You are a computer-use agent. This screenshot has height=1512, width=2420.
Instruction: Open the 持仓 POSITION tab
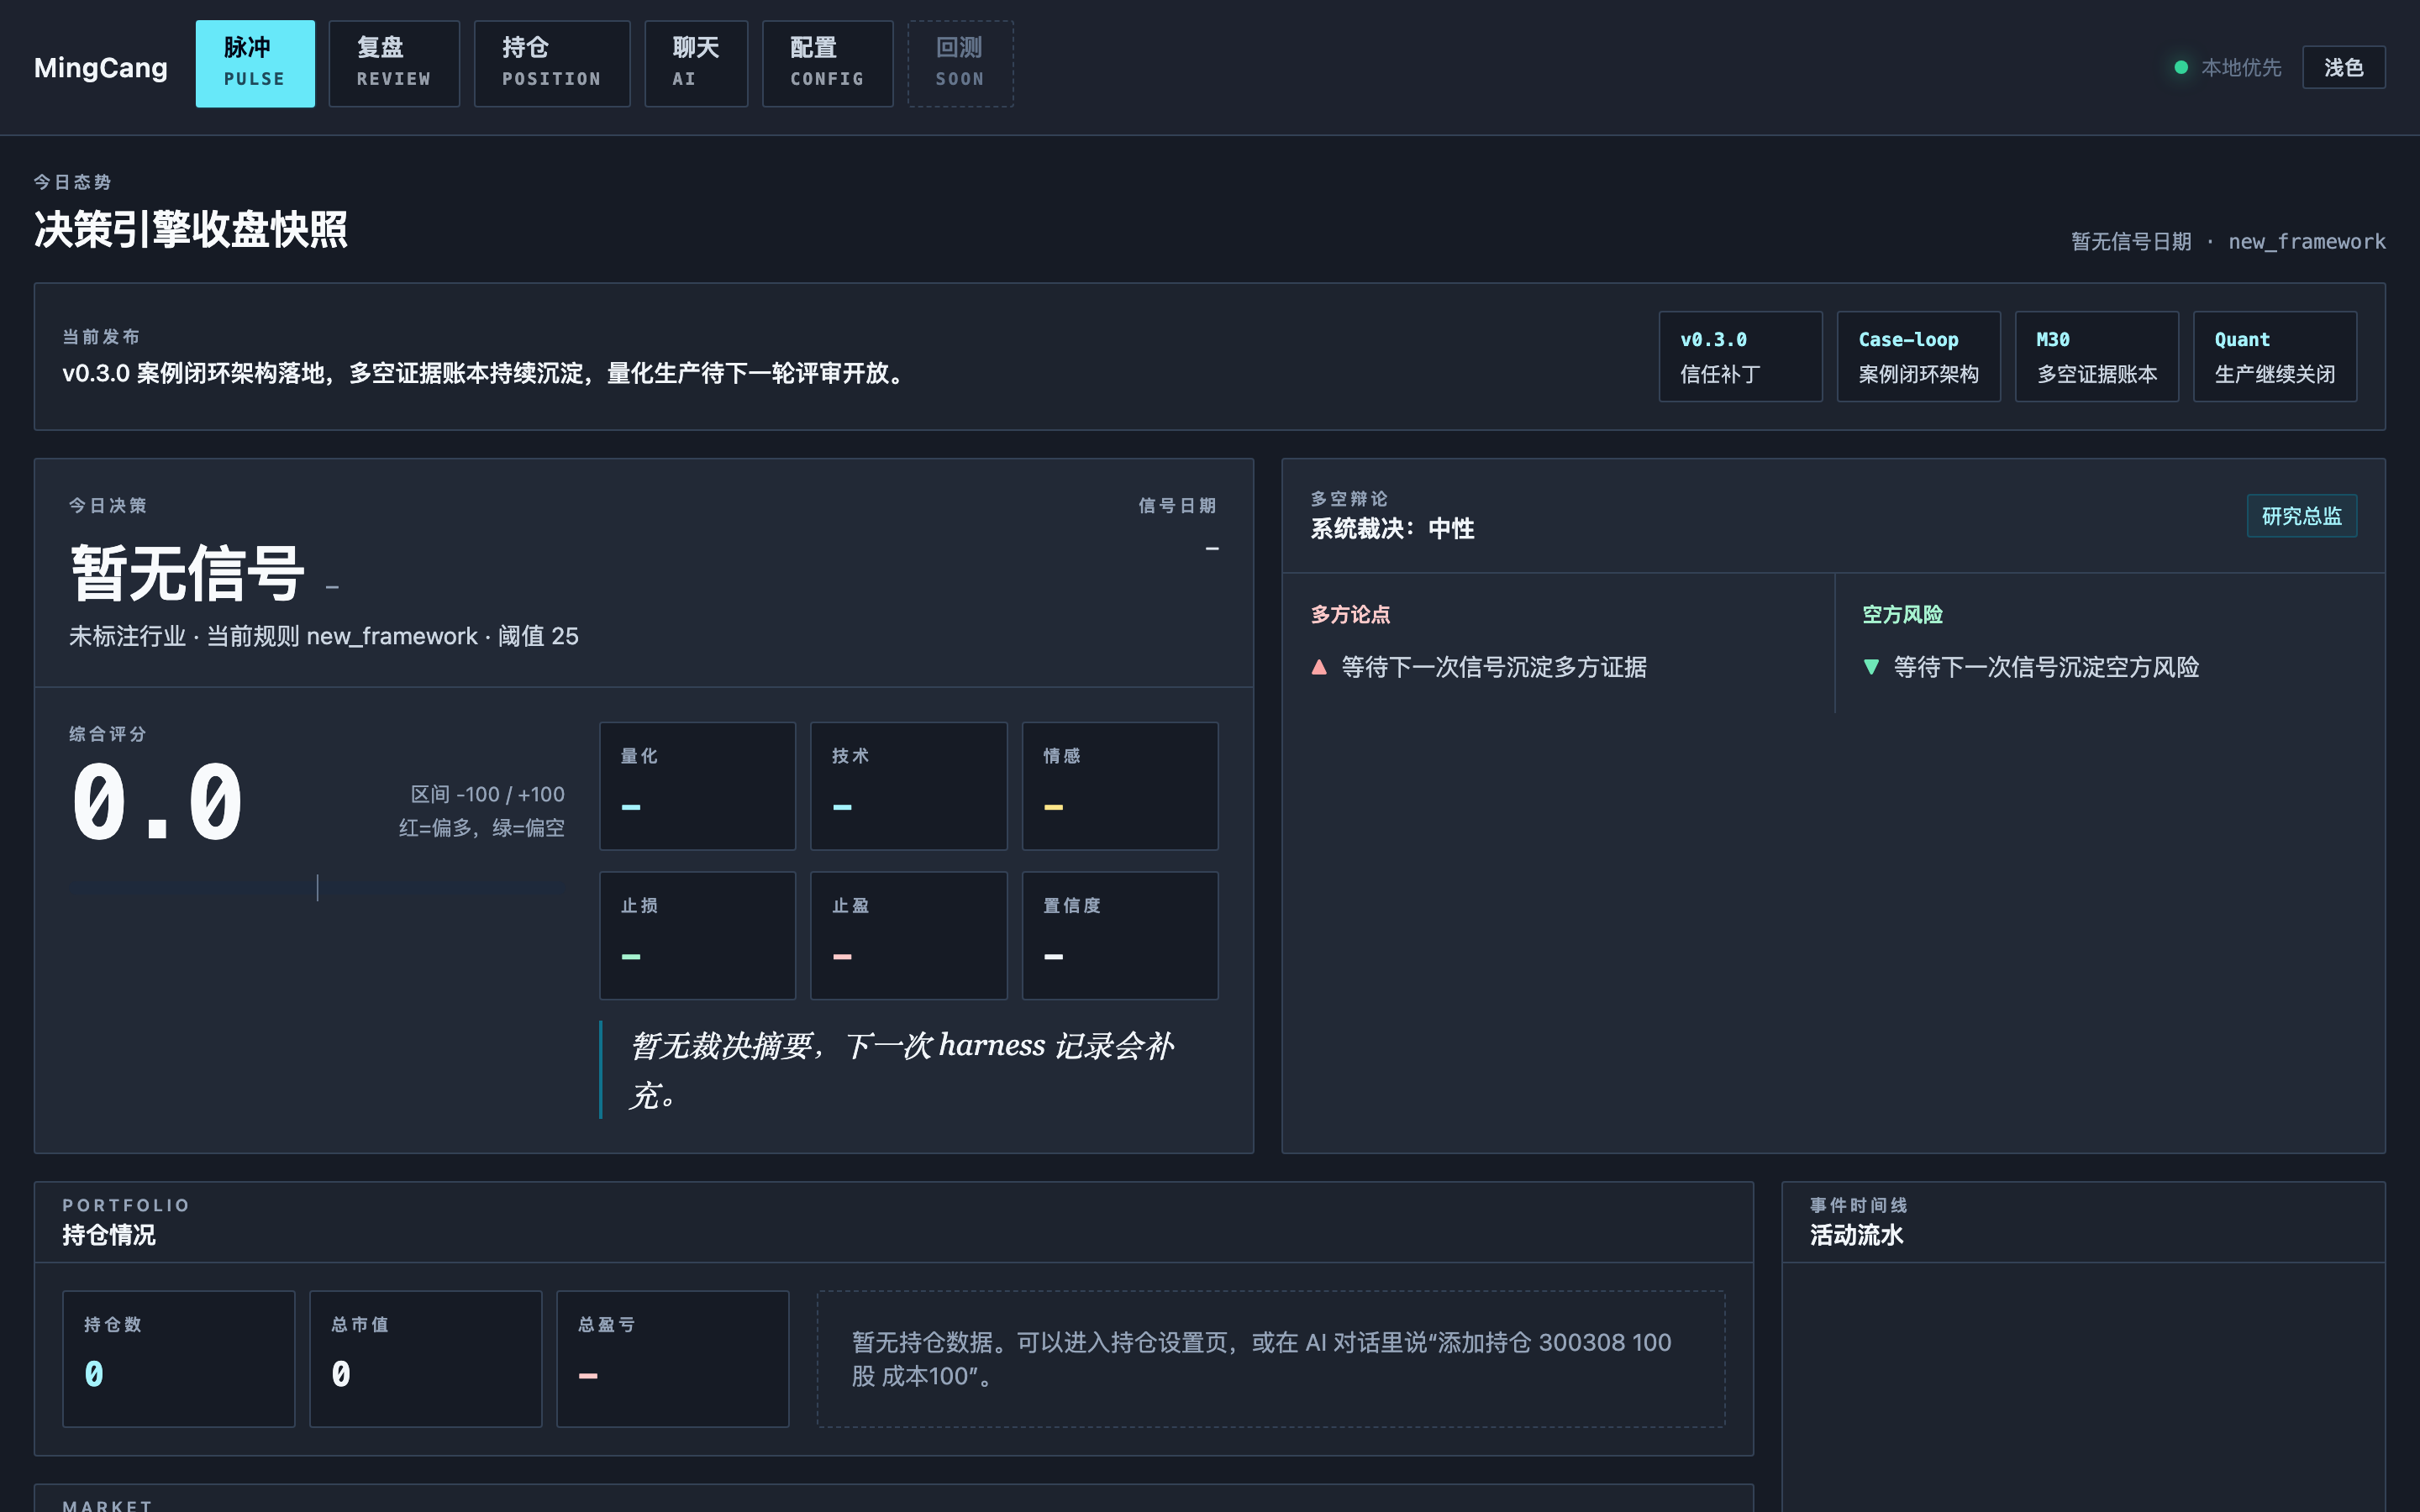[x=552, y=63]
